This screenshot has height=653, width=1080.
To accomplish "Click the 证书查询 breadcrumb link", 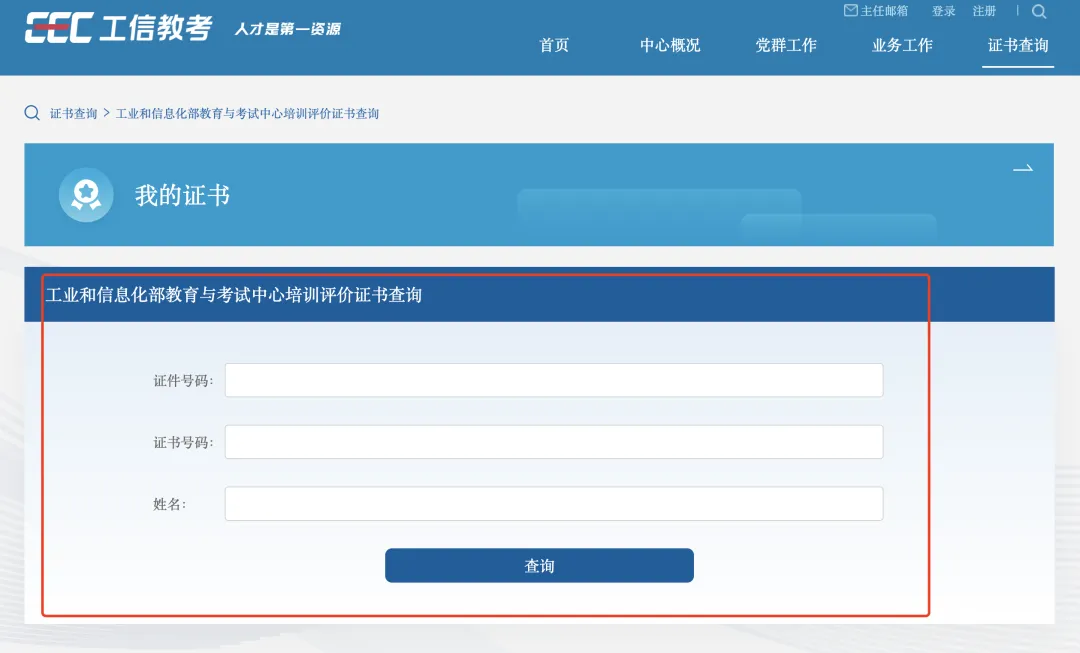I will coord(75,113).
